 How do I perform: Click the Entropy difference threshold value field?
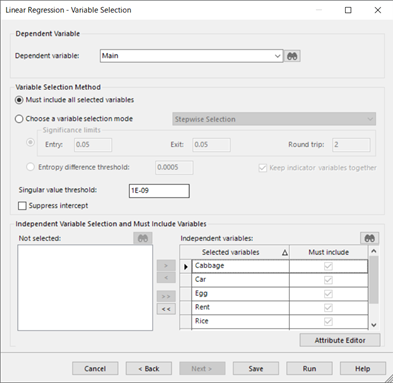174,167
